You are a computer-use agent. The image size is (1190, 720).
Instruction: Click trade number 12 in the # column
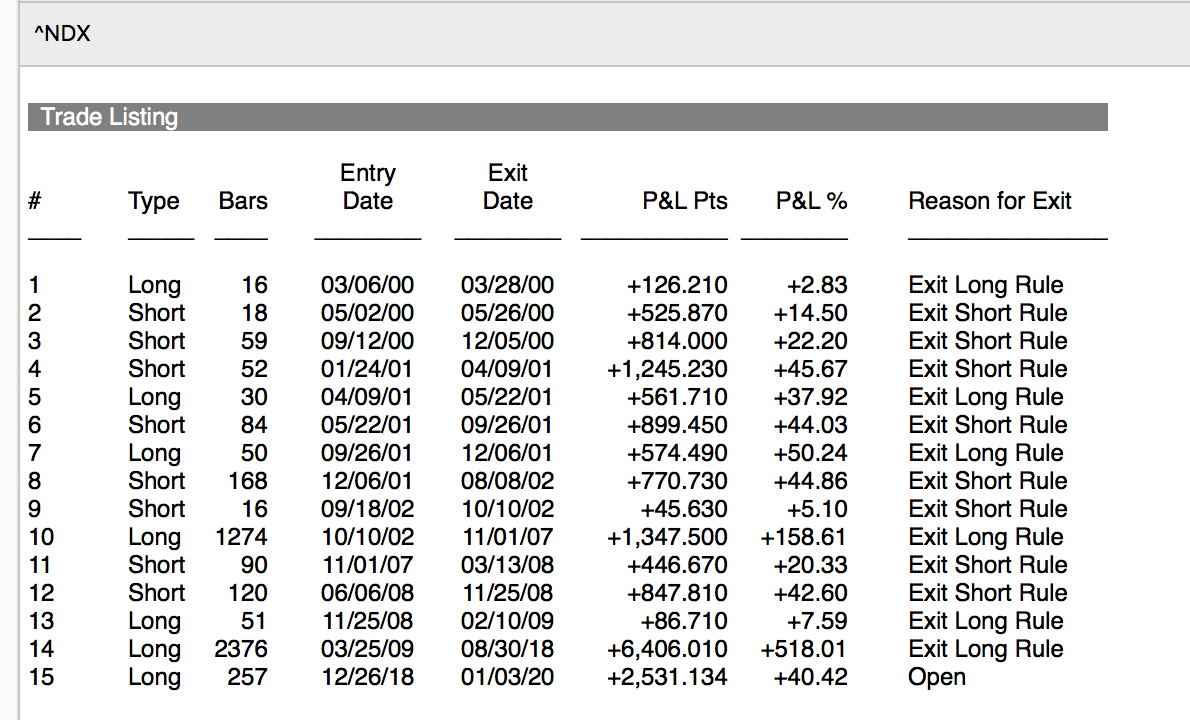click(41, 593)
